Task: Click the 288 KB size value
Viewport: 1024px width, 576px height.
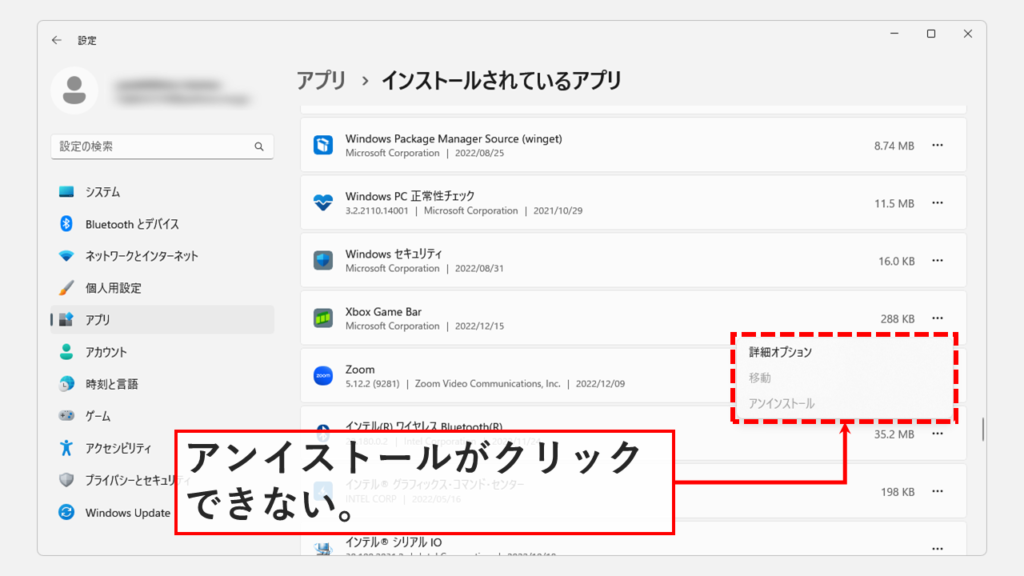Action: pos(897,319)
